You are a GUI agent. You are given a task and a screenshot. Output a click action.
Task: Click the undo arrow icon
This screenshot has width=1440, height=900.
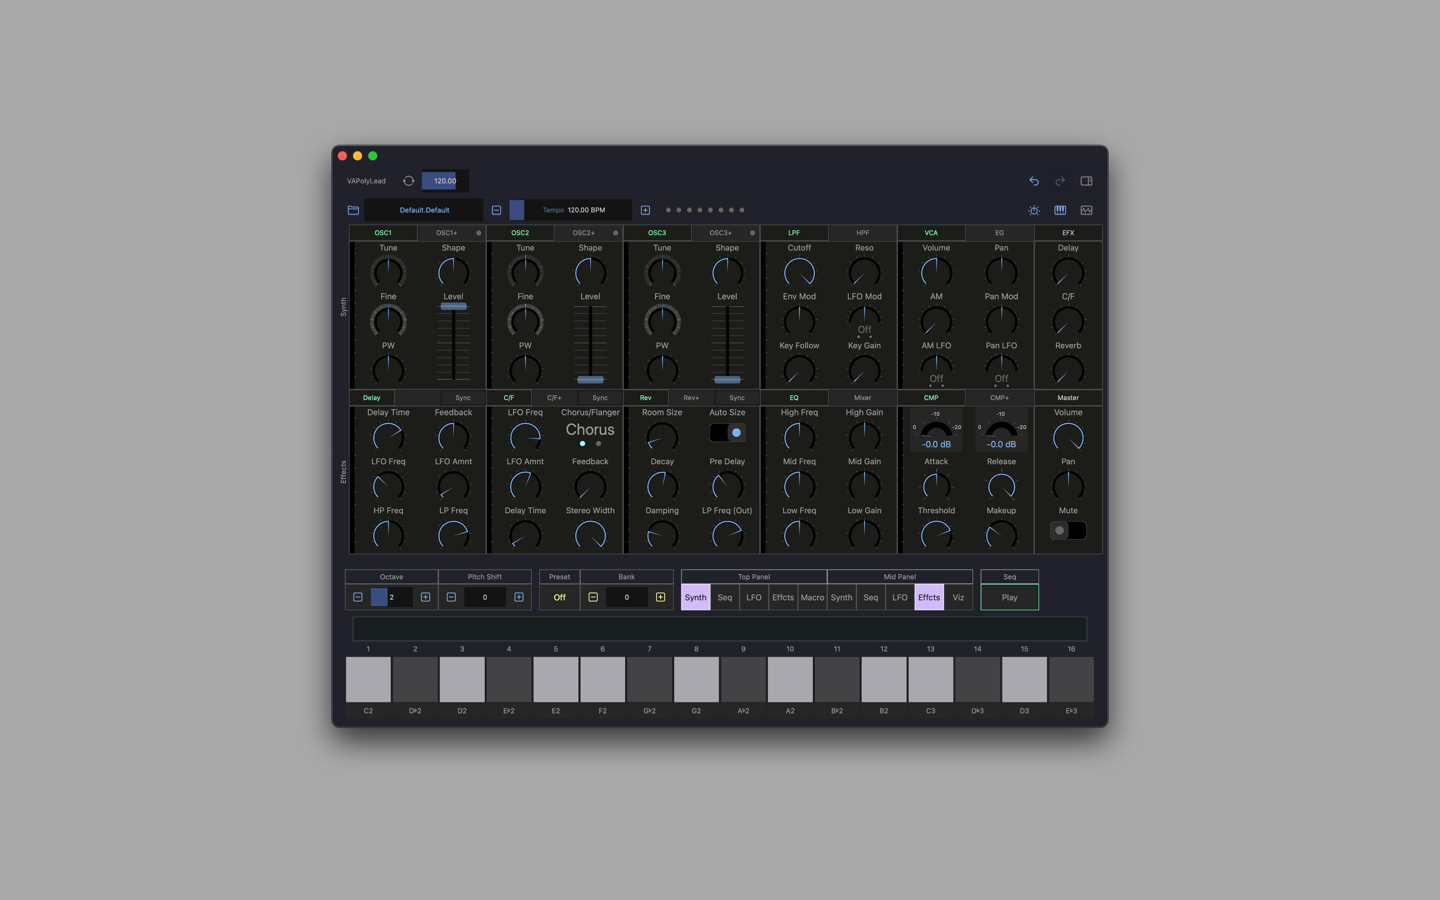(x=1034, y=181)
